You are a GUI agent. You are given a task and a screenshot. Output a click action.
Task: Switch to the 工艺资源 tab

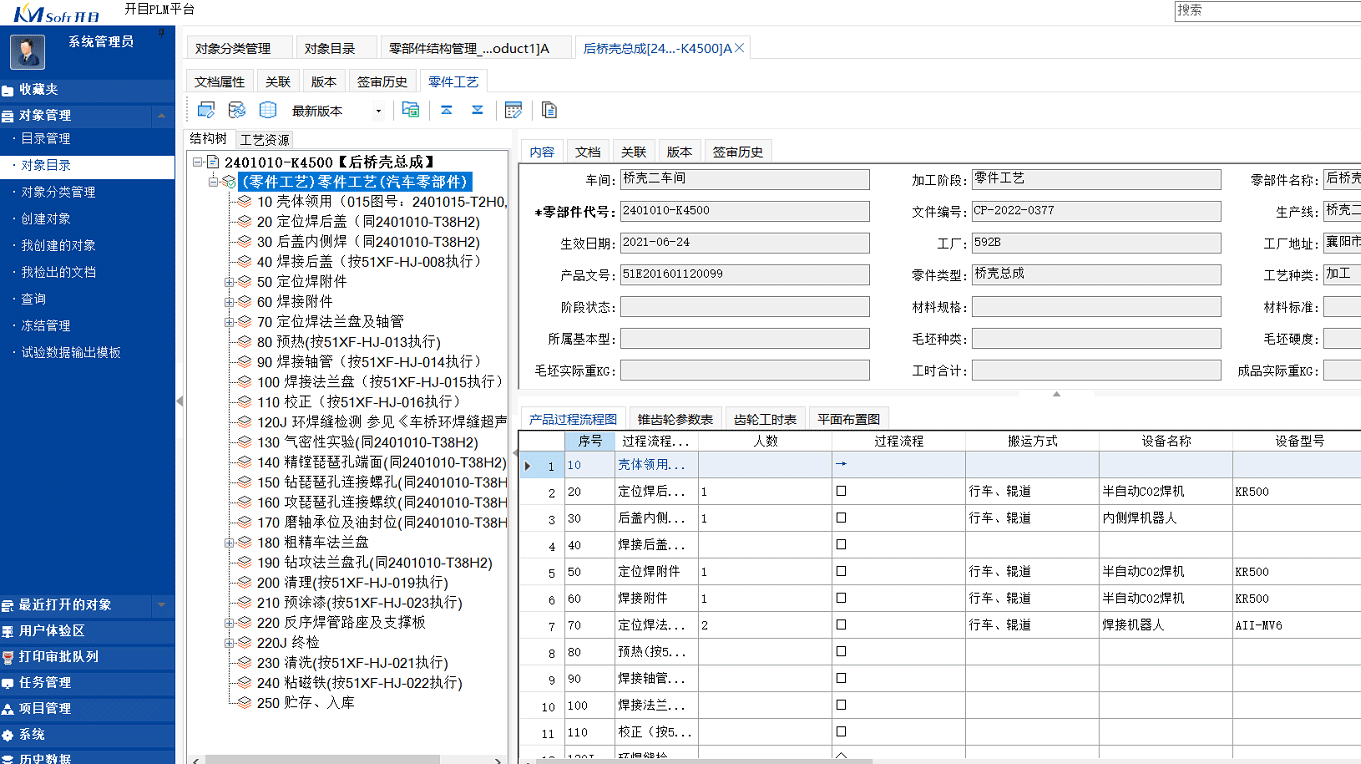262,139
